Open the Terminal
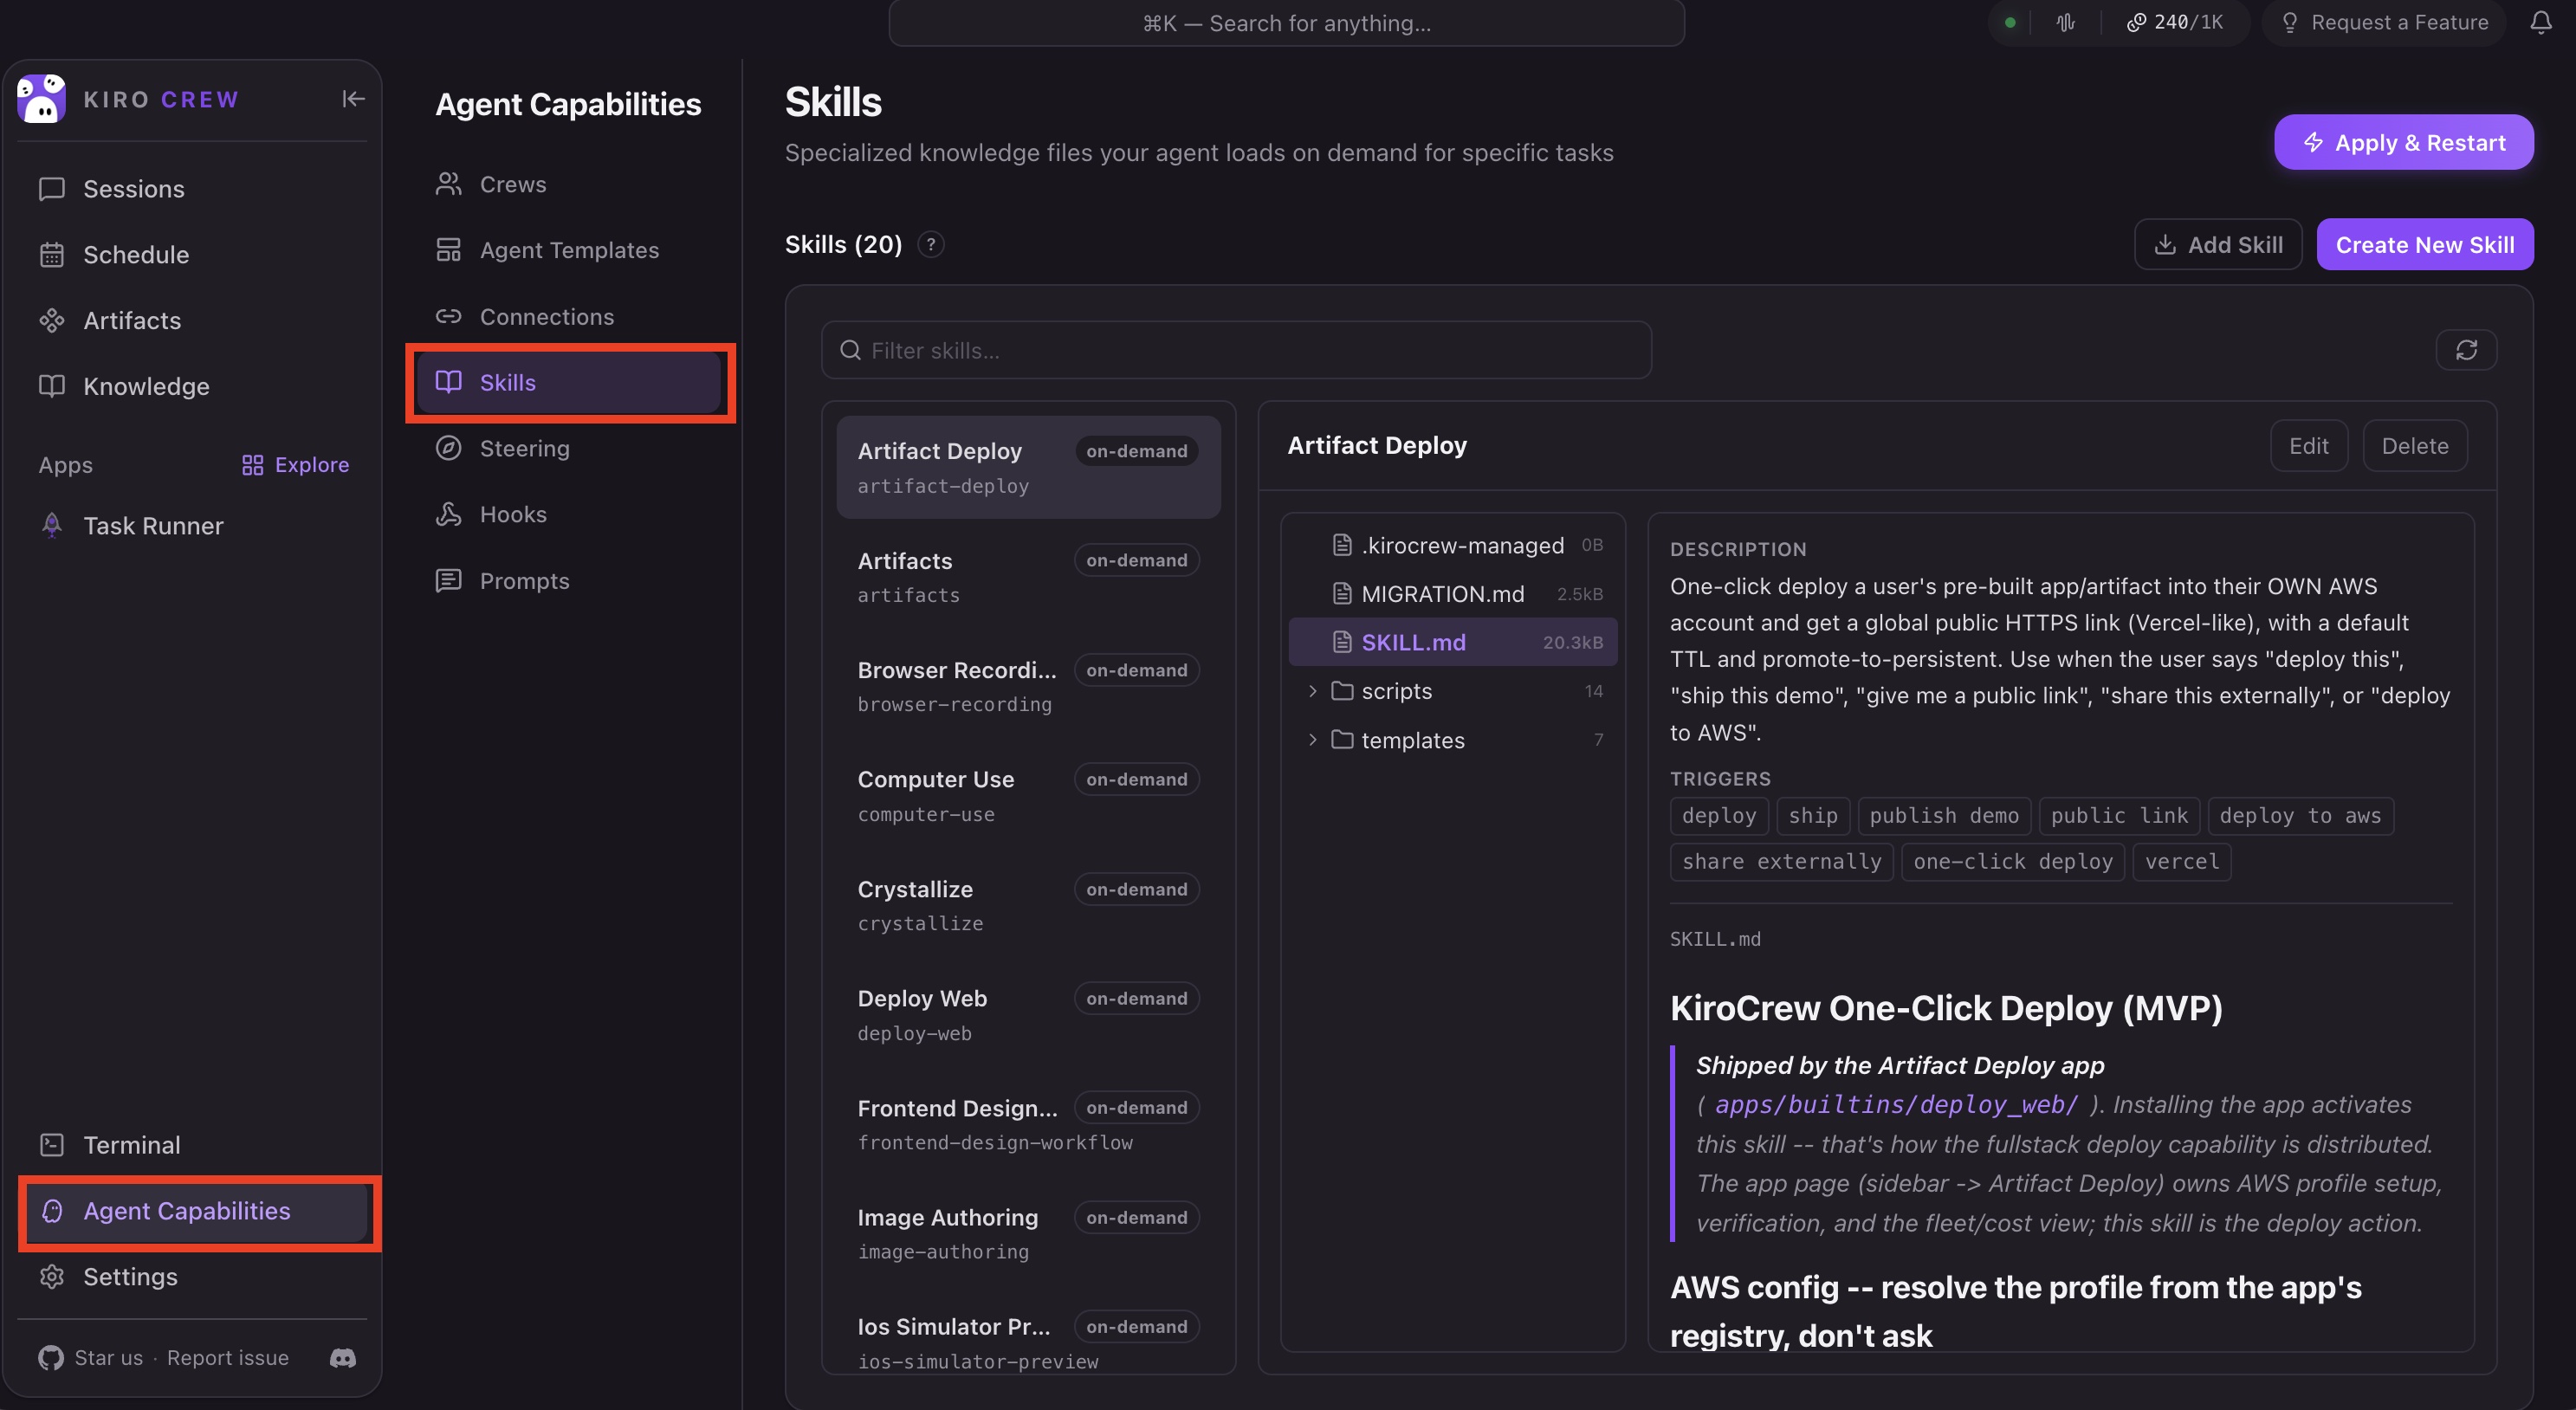The height and width of the screenshot is (1410, 2576). pyautogui.click(x=192, y=1145)
